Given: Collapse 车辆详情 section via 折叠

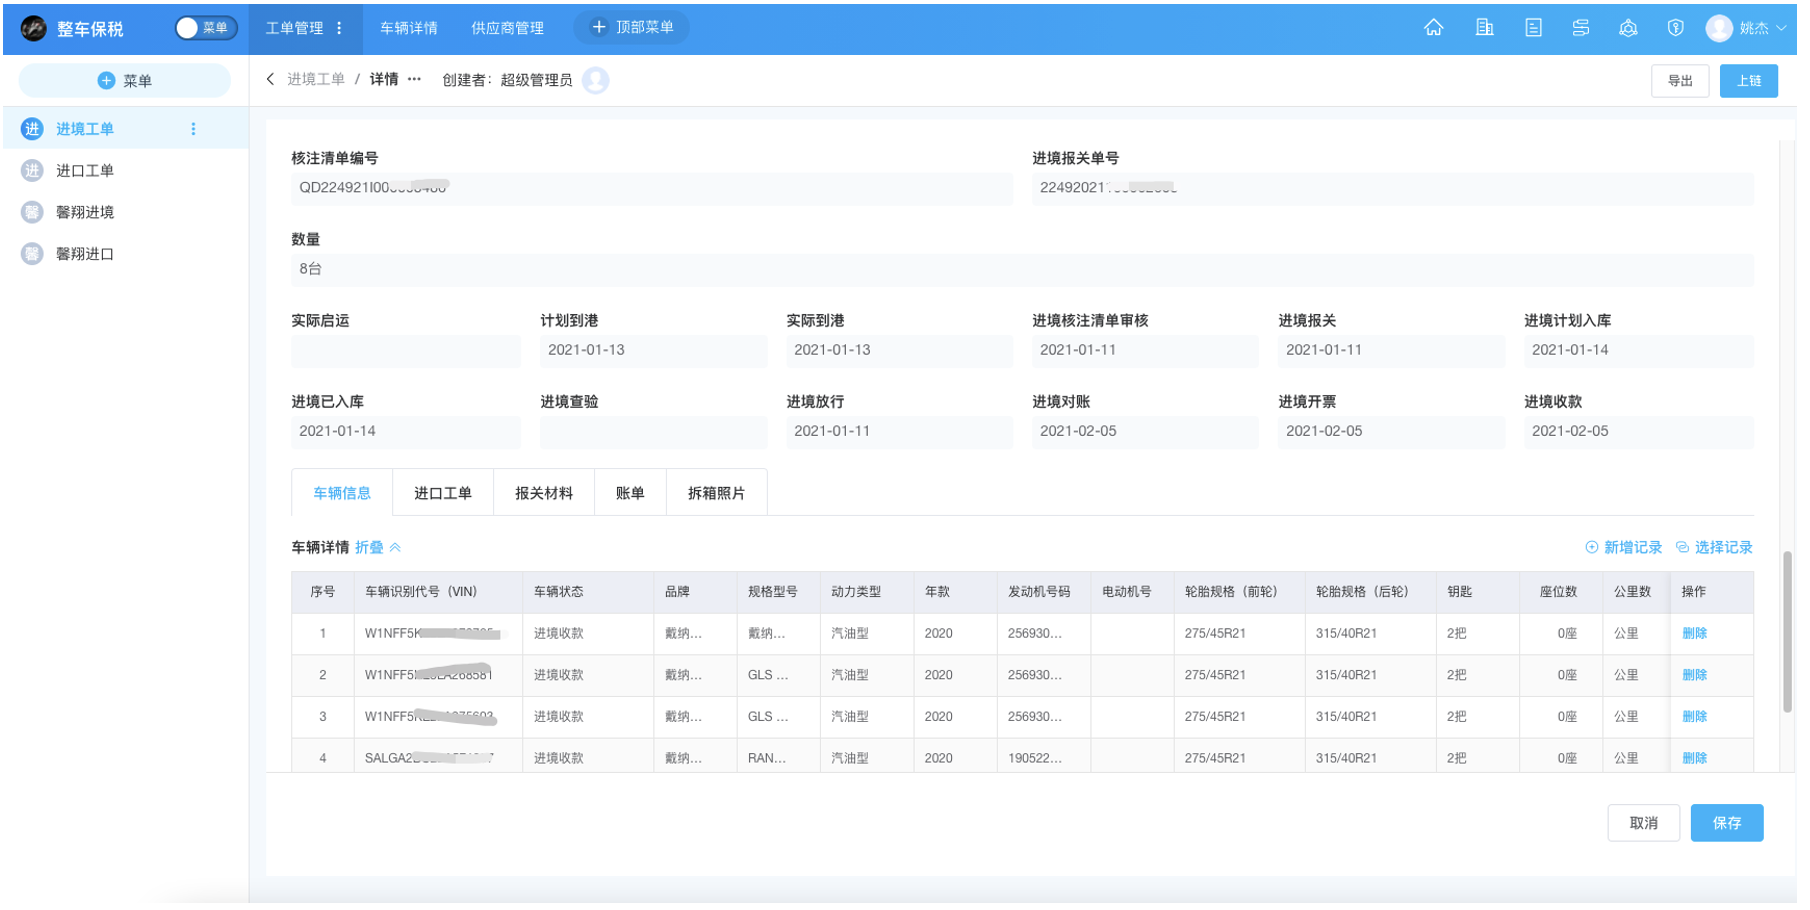Looking at the screenshot, I should point(378,548).
